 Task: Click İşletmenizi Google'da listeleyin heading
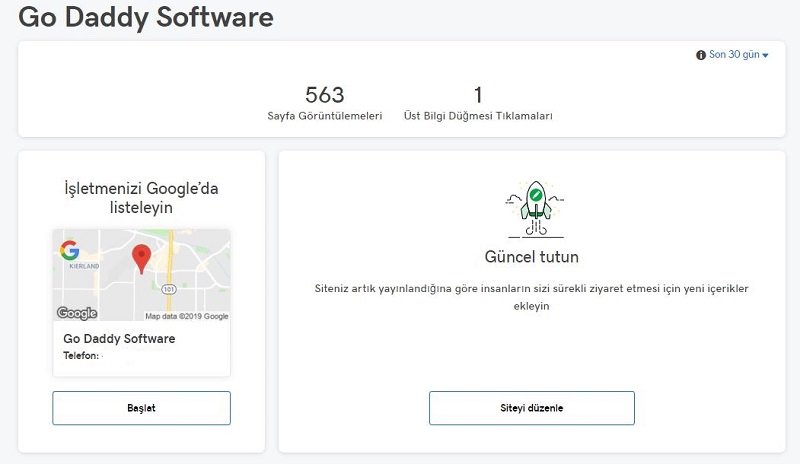141,198
